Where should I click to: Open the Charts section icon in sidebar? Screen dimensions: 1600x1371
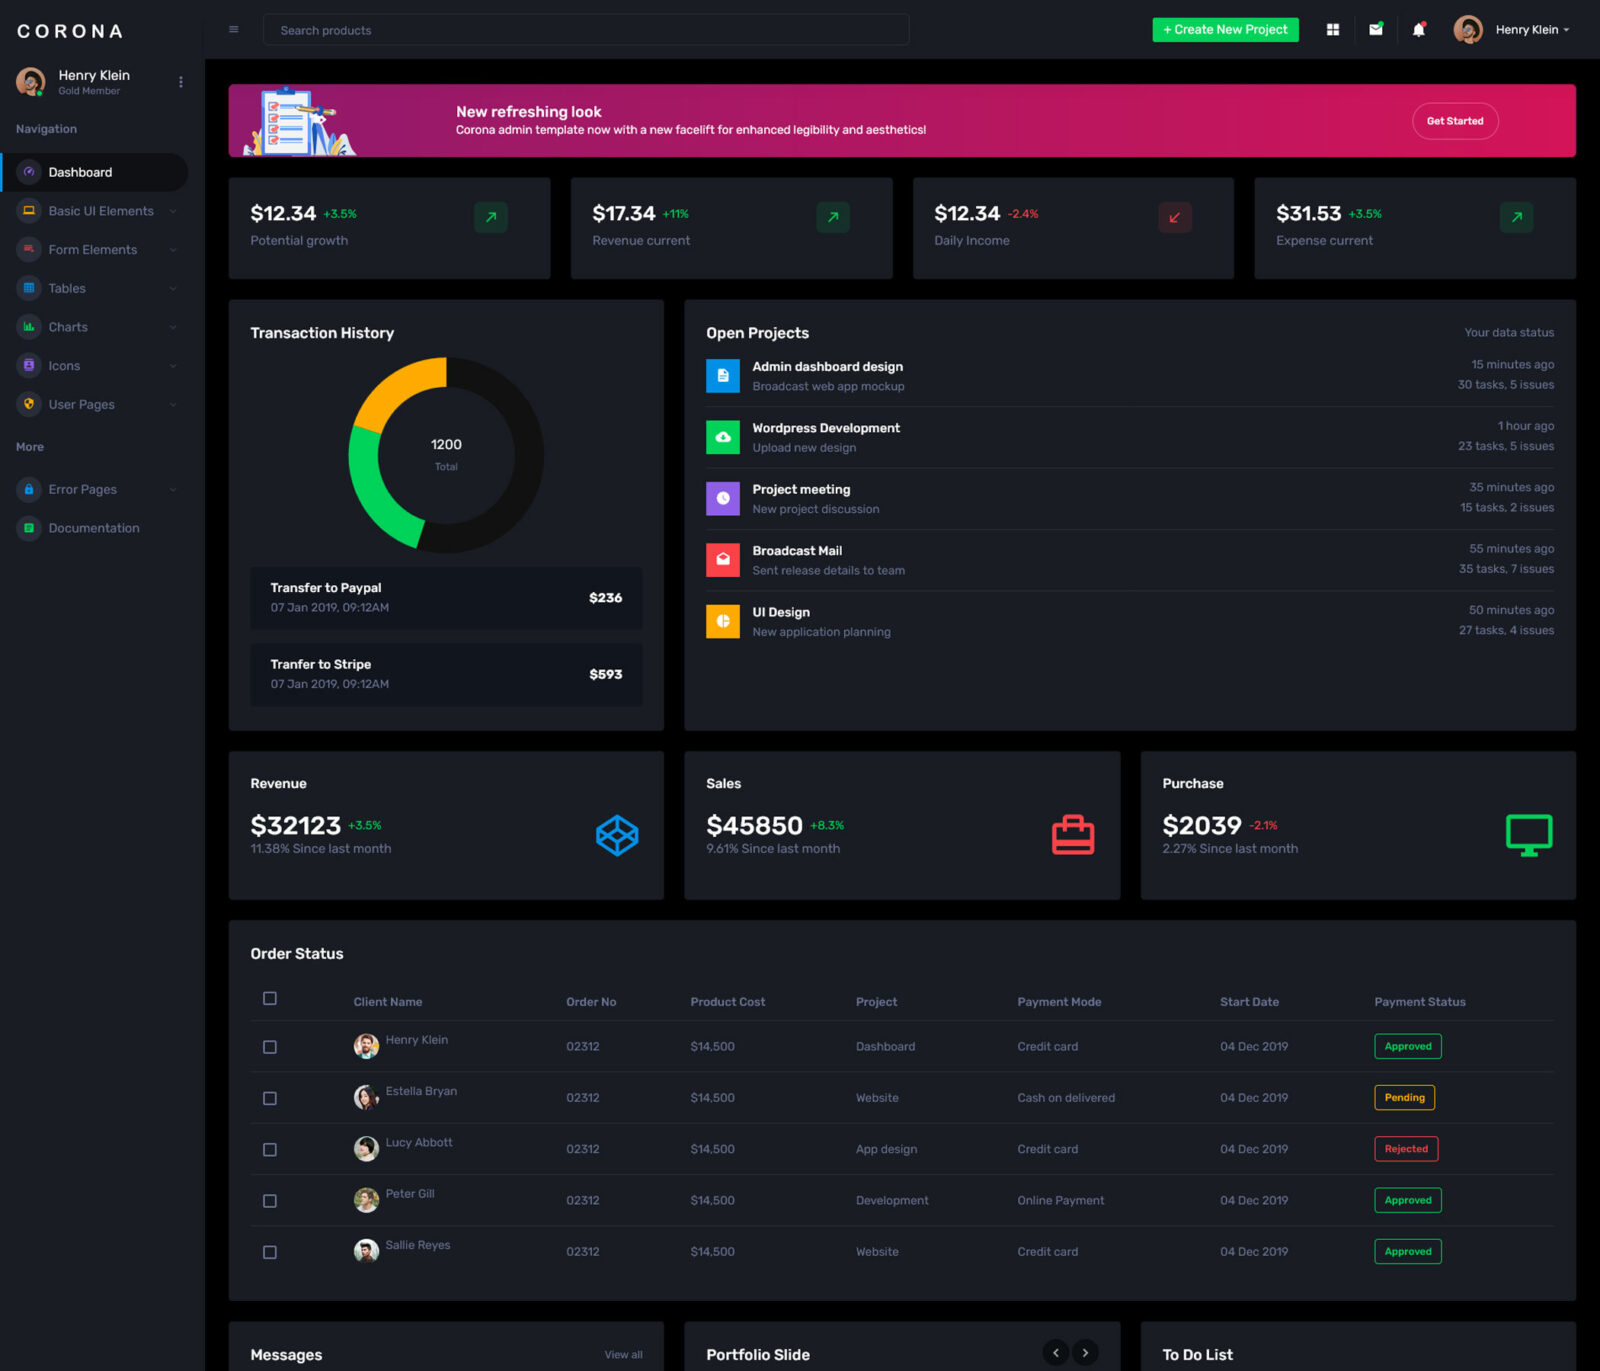pos(28,327)
